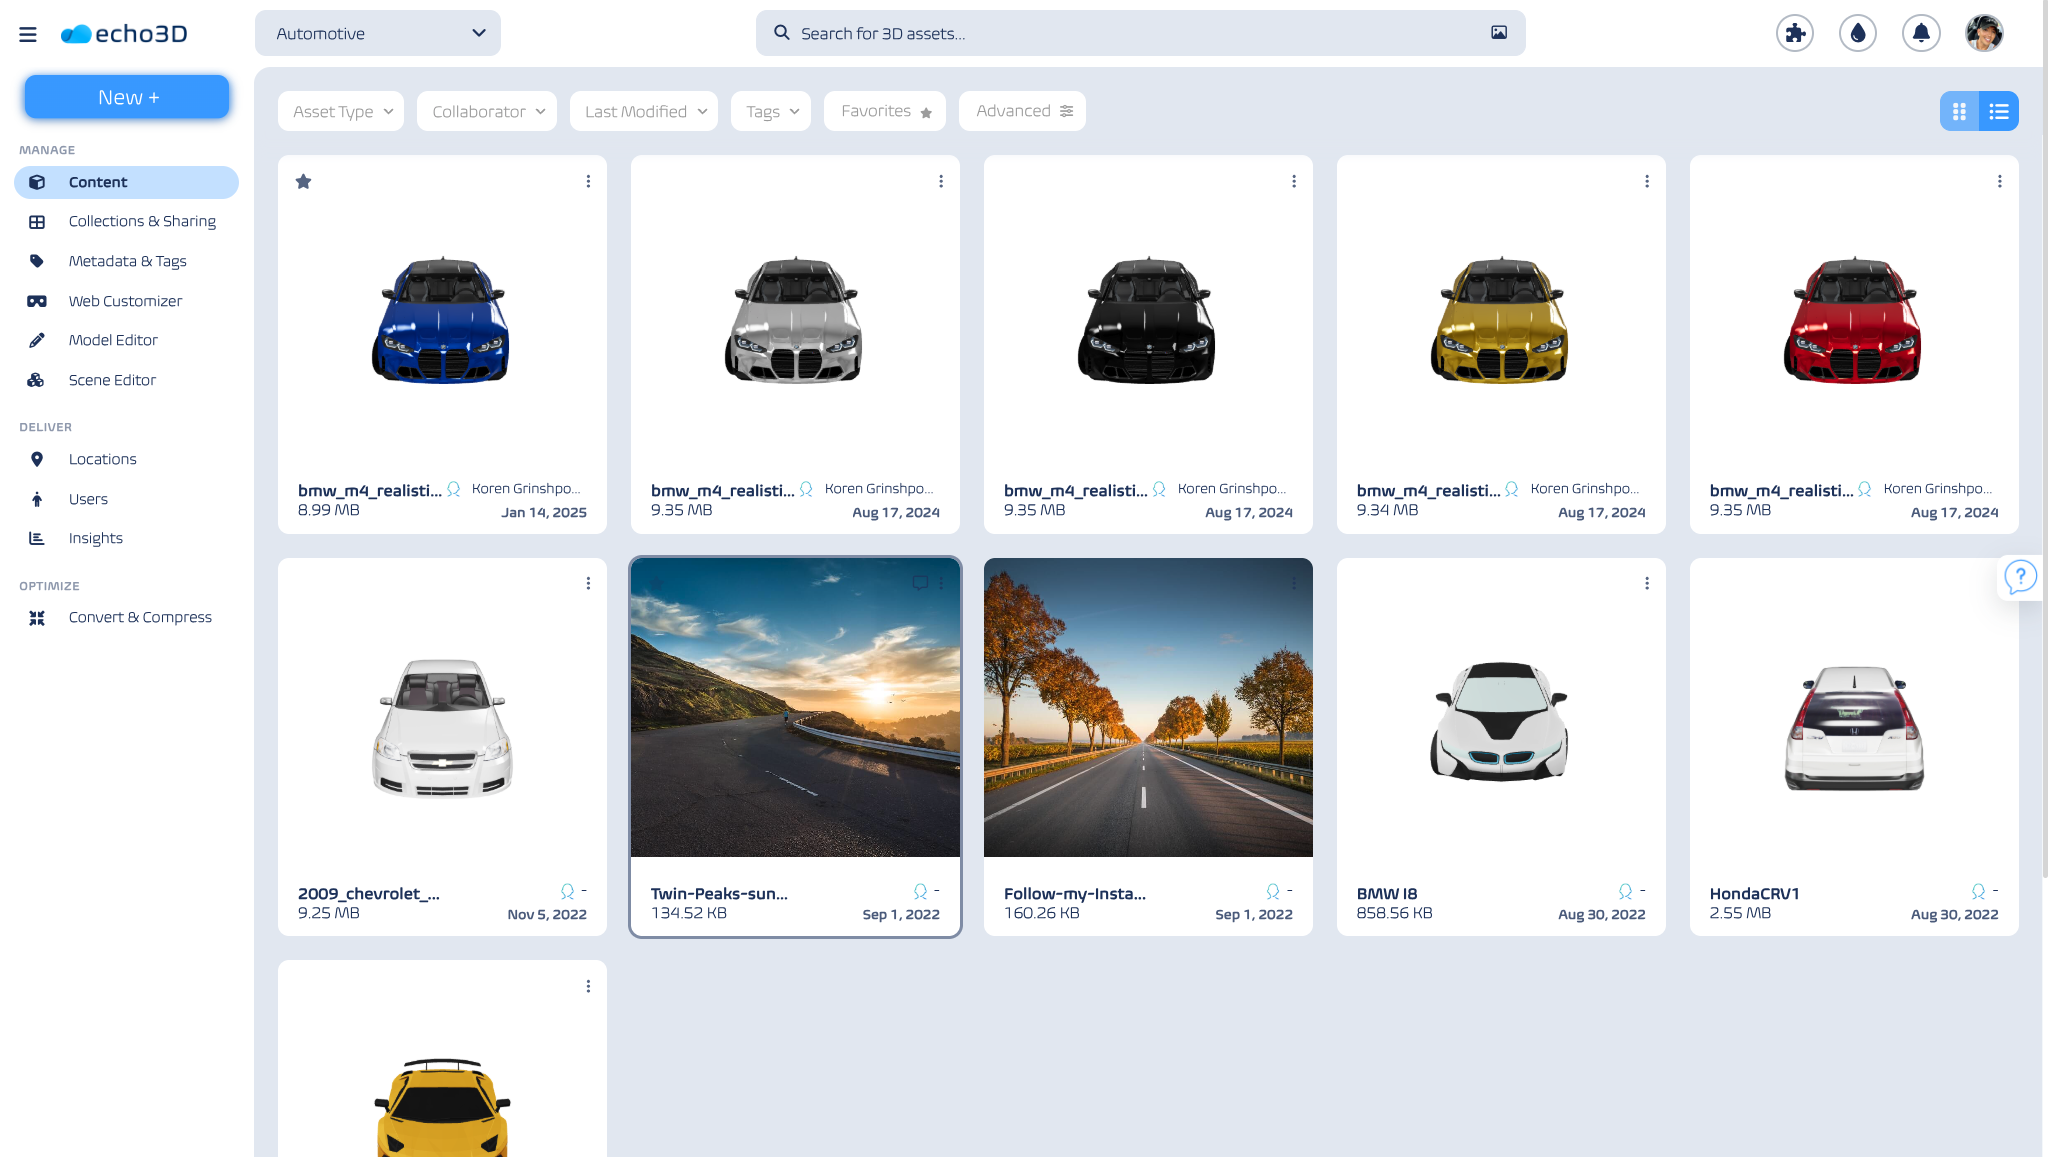Open the integrations puzzle icon
This screenshot has width=2048, height=1157.
pyautogui.click(x=1795, y=33)
